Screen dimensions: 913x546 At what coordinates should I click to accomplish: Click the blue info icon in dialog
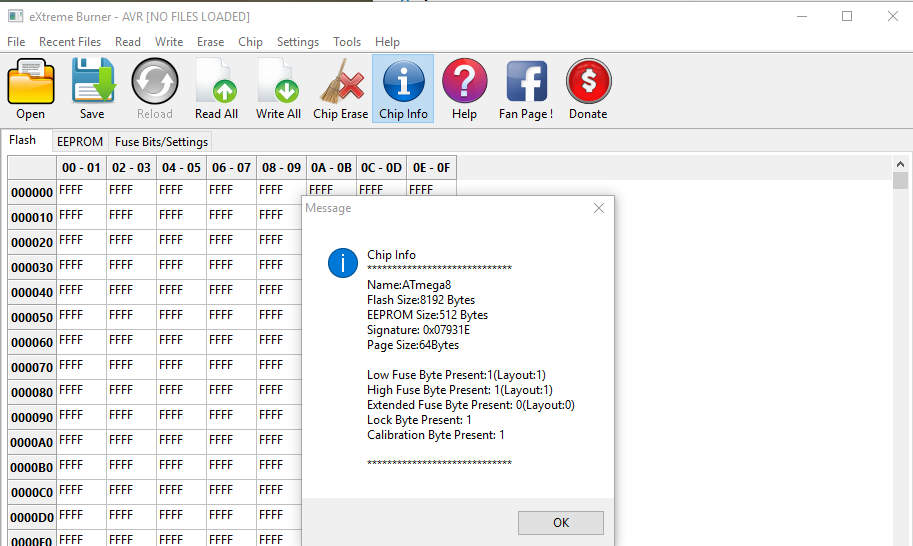click(342, 263)
